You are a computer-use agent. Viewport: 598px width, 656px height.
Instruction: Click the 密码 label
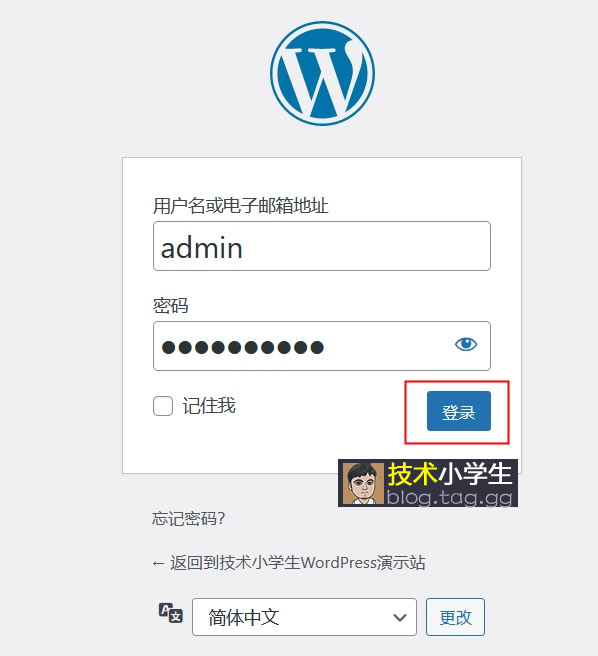tap(170, 306)
